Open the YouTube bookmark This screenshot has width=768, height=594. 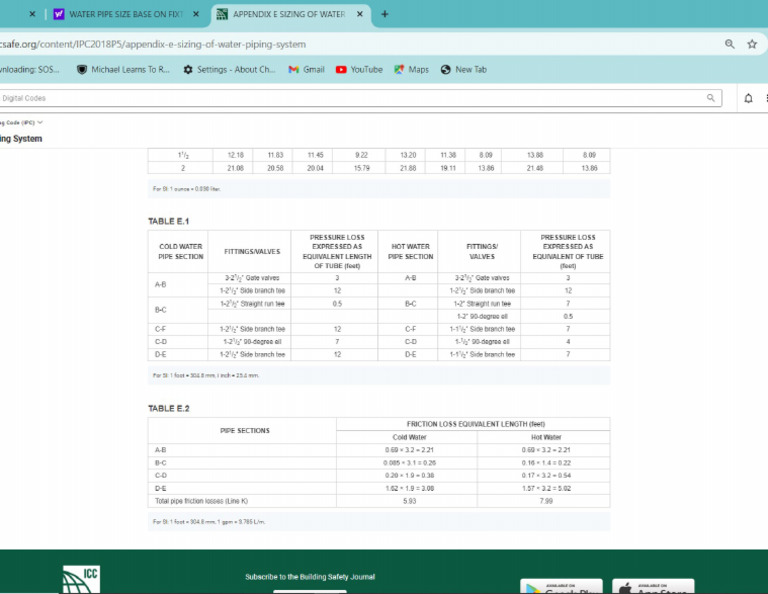pos(359,70)
